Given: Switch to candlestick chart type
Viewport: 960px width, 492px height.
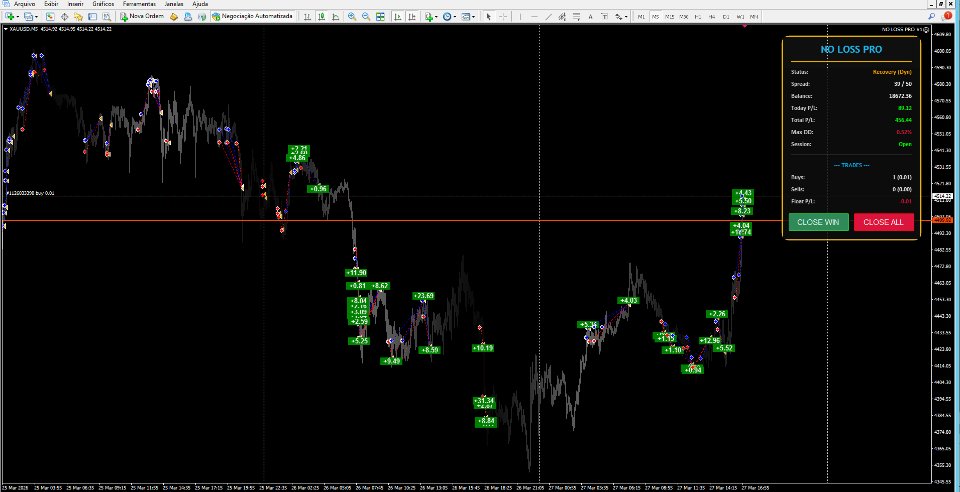Looking at the screenshot, I should tap(321, 17).
